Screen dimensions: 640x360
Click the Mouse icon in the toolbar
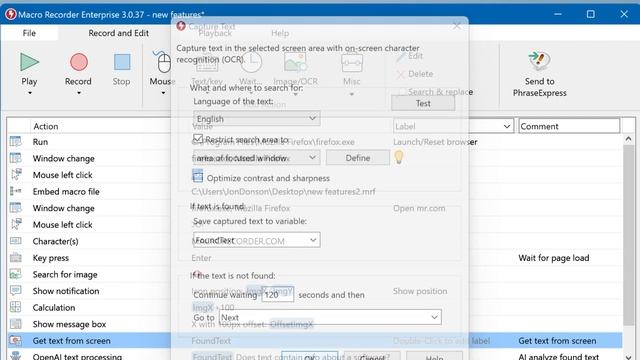pyautogui.click(x=163, y=62)
